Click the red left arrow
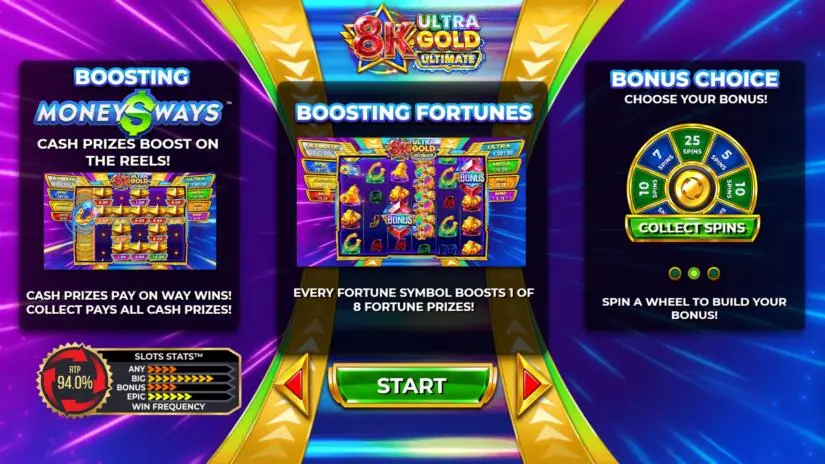The width and height of the screenshot is (825, 464). point(294,385)
